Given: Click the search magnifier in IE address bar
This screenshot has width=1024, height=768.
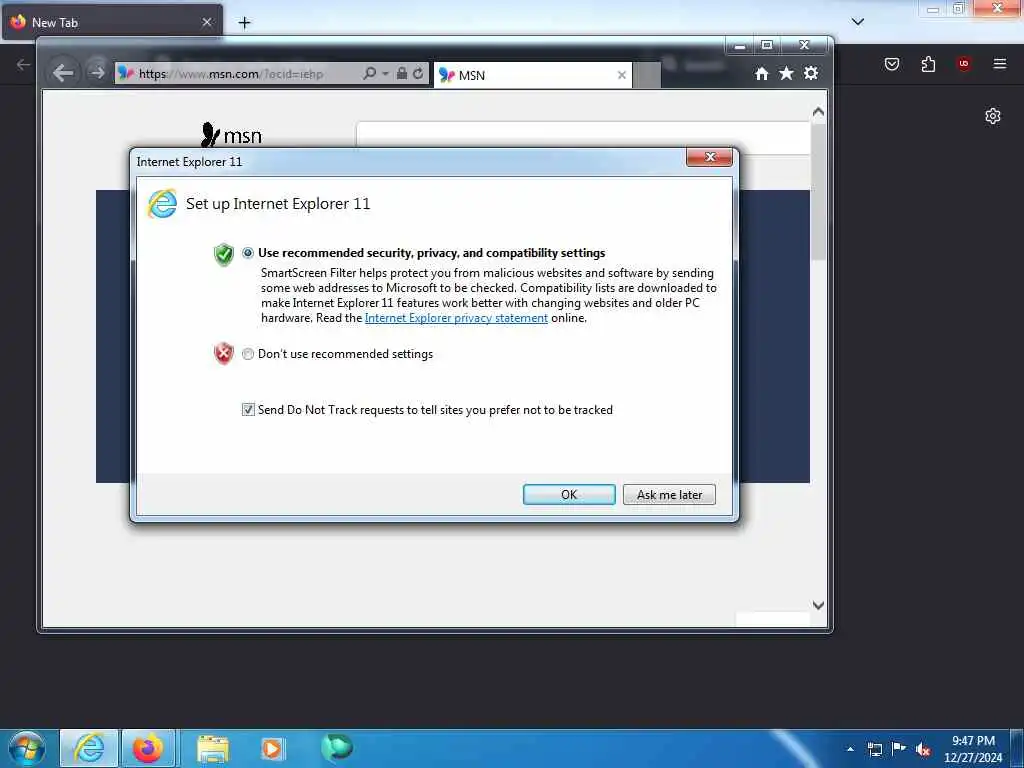Looking at the screenshot, I should coord(369,73).
